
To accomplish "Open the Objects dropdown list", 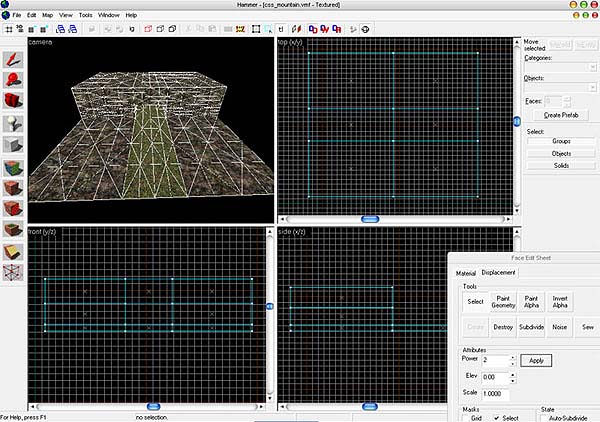I will 592,88.
